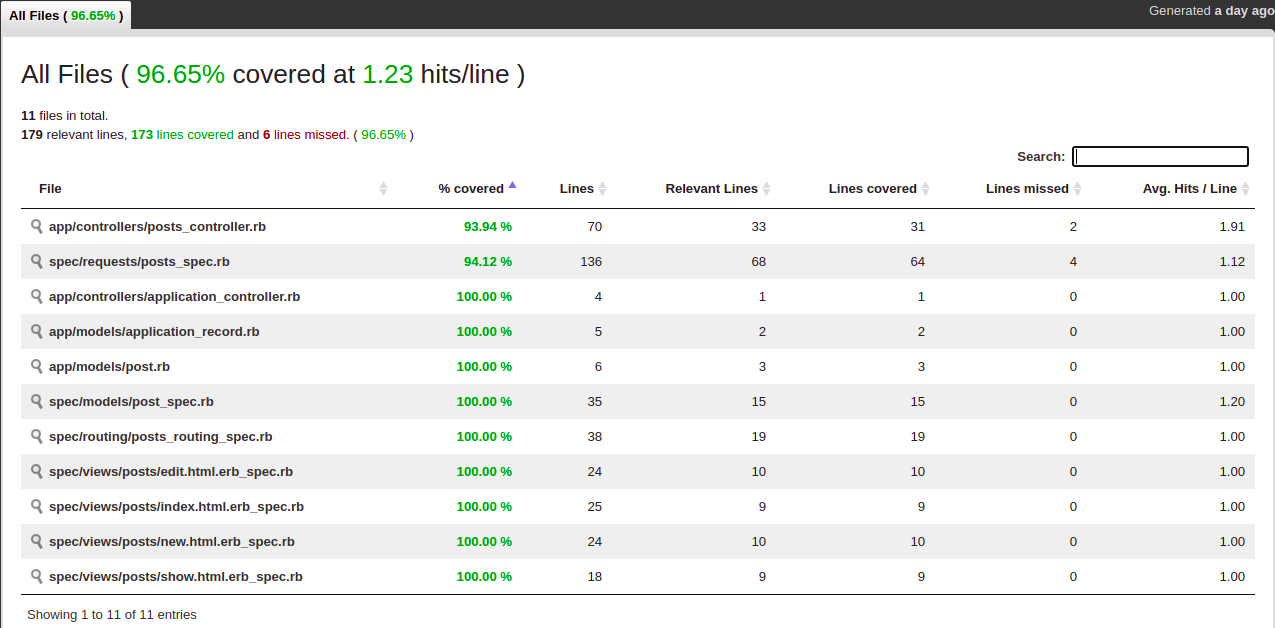The image size is (1275, 628).
Task: Sort by Relevant Lines column
Action: (718, 189)
